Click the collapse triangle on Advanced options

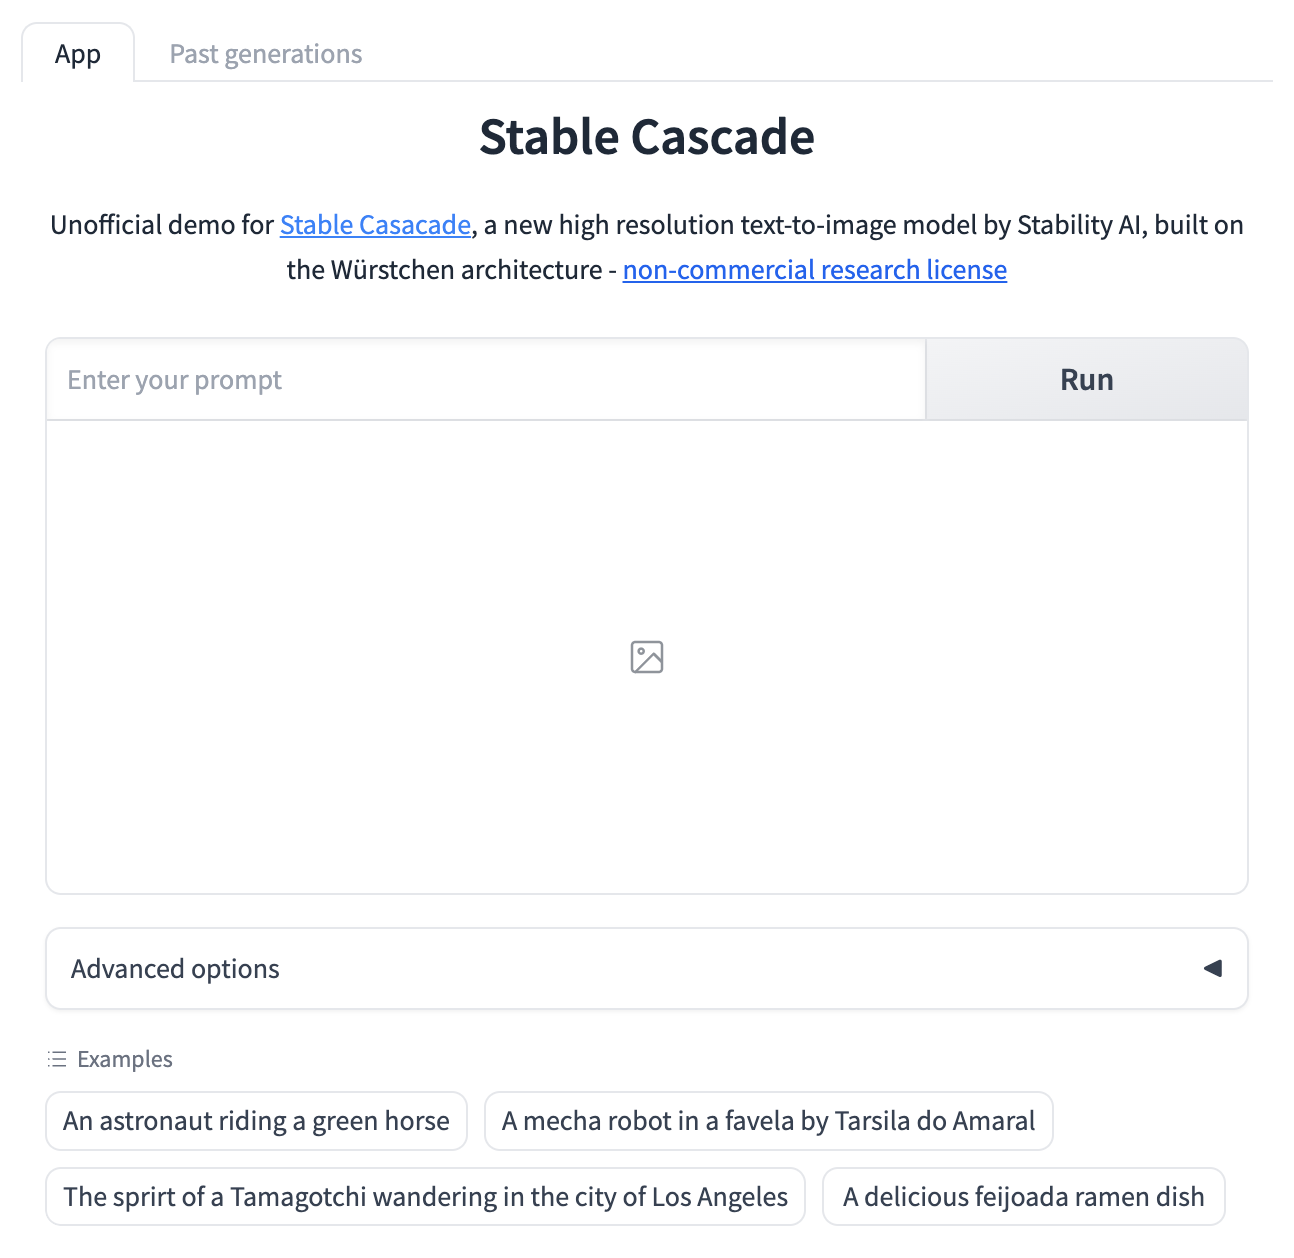click(1212, 968)
